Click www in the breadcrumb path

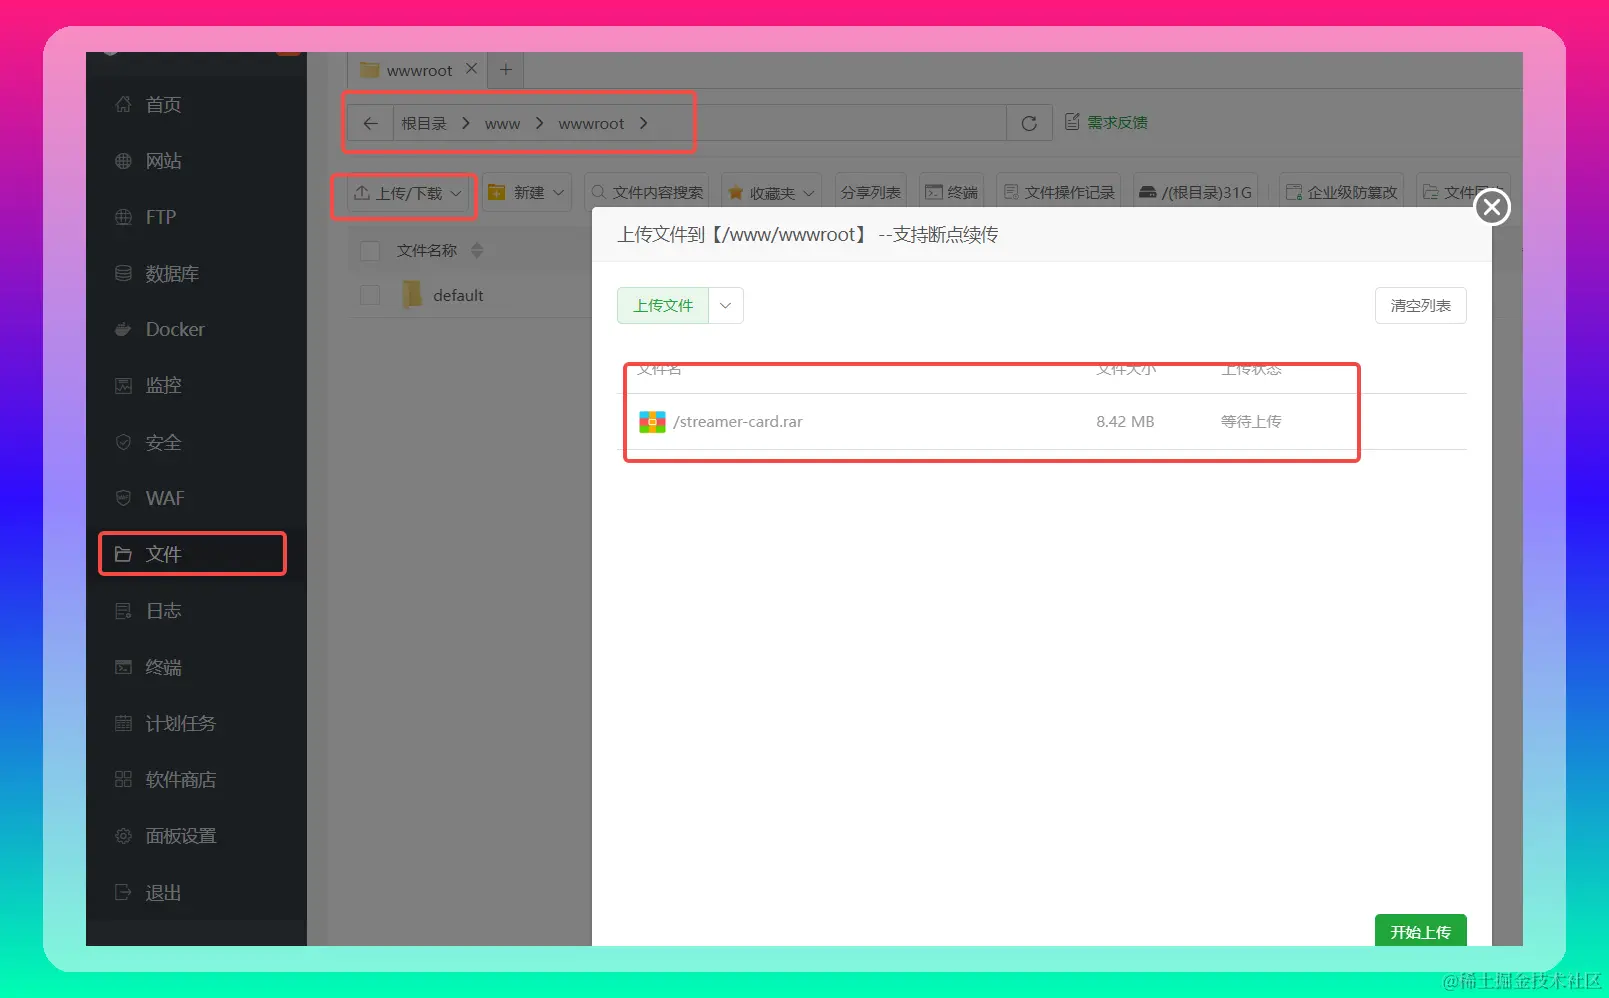pyautogui.click(x=502, y=124)
